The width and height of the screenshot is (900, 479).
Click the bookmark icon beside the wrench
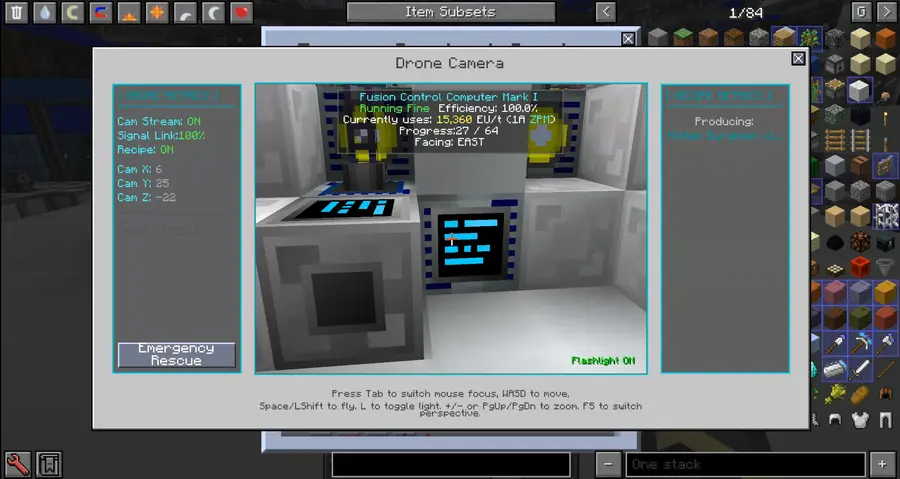(x=49, y=464)
